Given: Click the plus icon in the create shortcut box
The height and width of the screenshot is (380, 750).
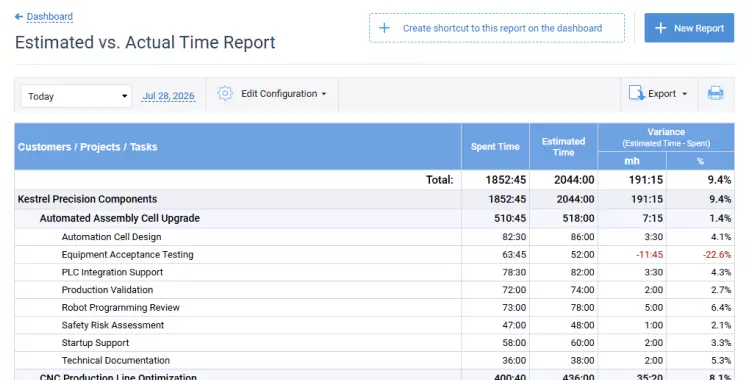Looking at the screenshot, I should pyautogui.click(x=384, y=28).
